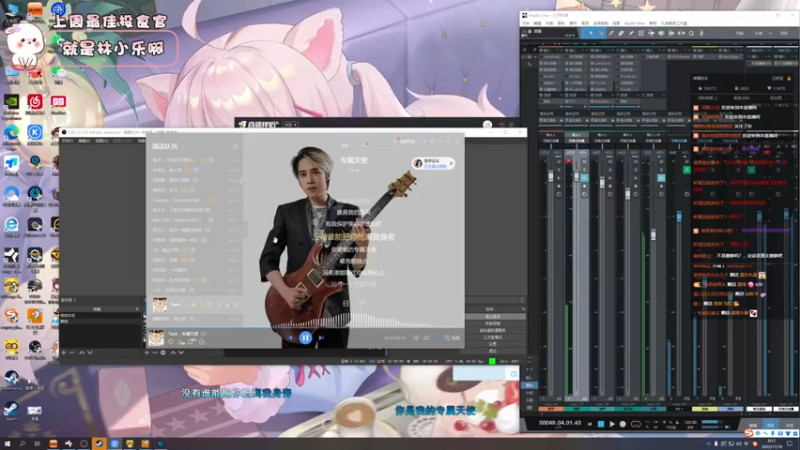800x450 pixels.
Task: Open the 帮助 menu in Studio One
Action: (x=653, y=23)
